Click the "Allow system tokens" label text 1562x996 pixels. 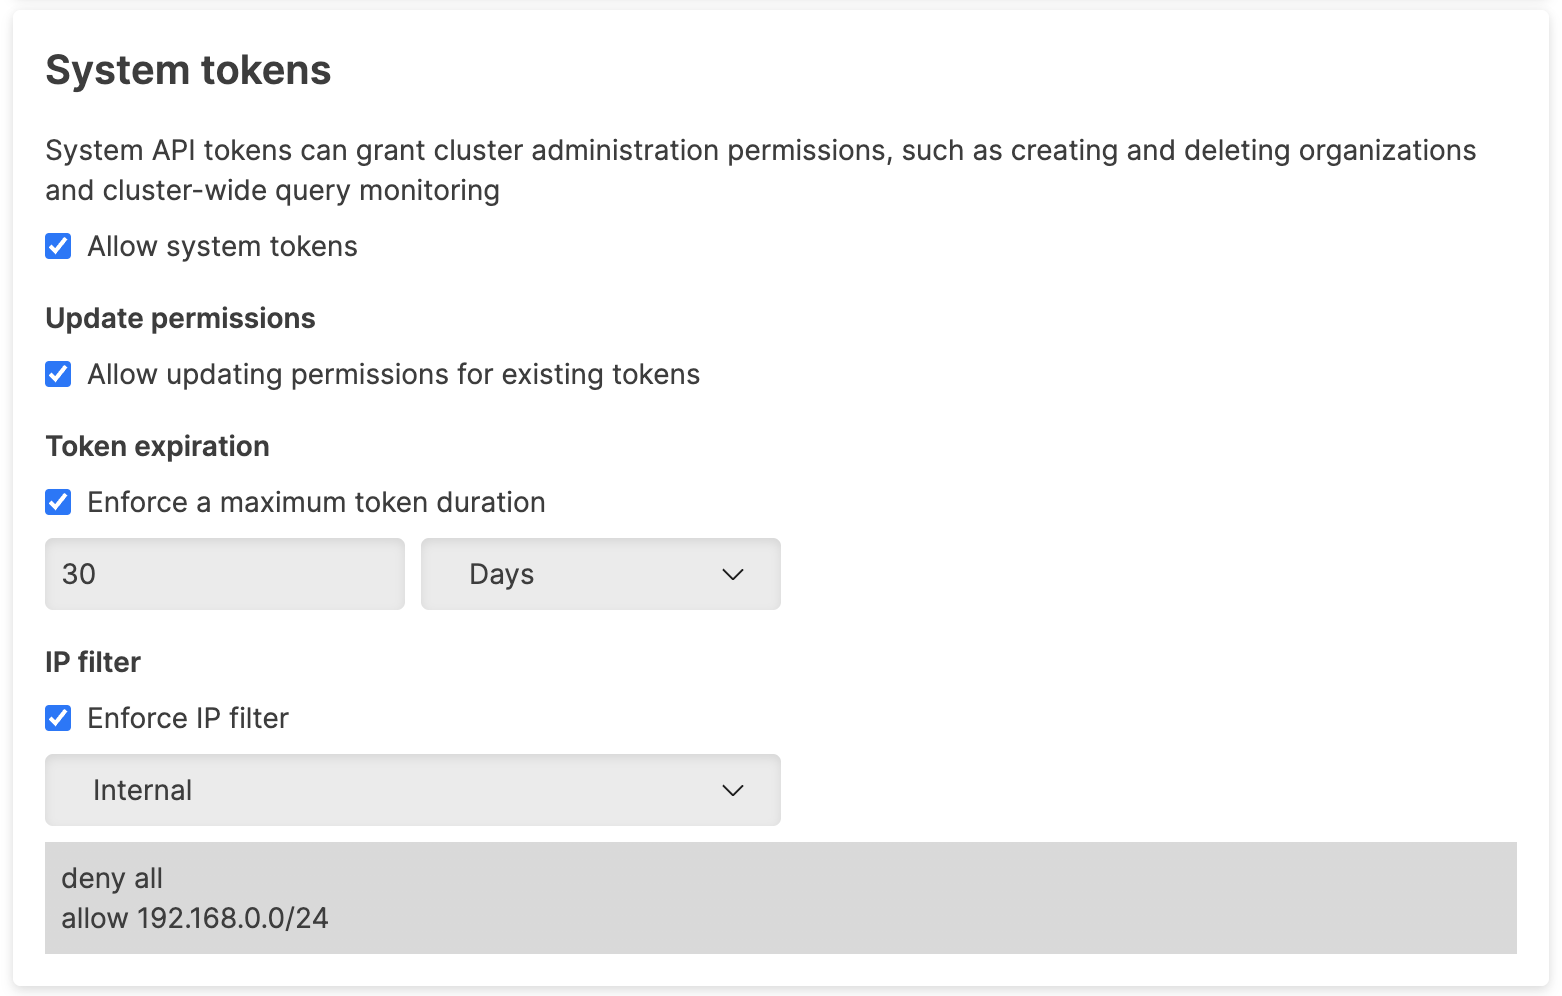click(222, 246)
